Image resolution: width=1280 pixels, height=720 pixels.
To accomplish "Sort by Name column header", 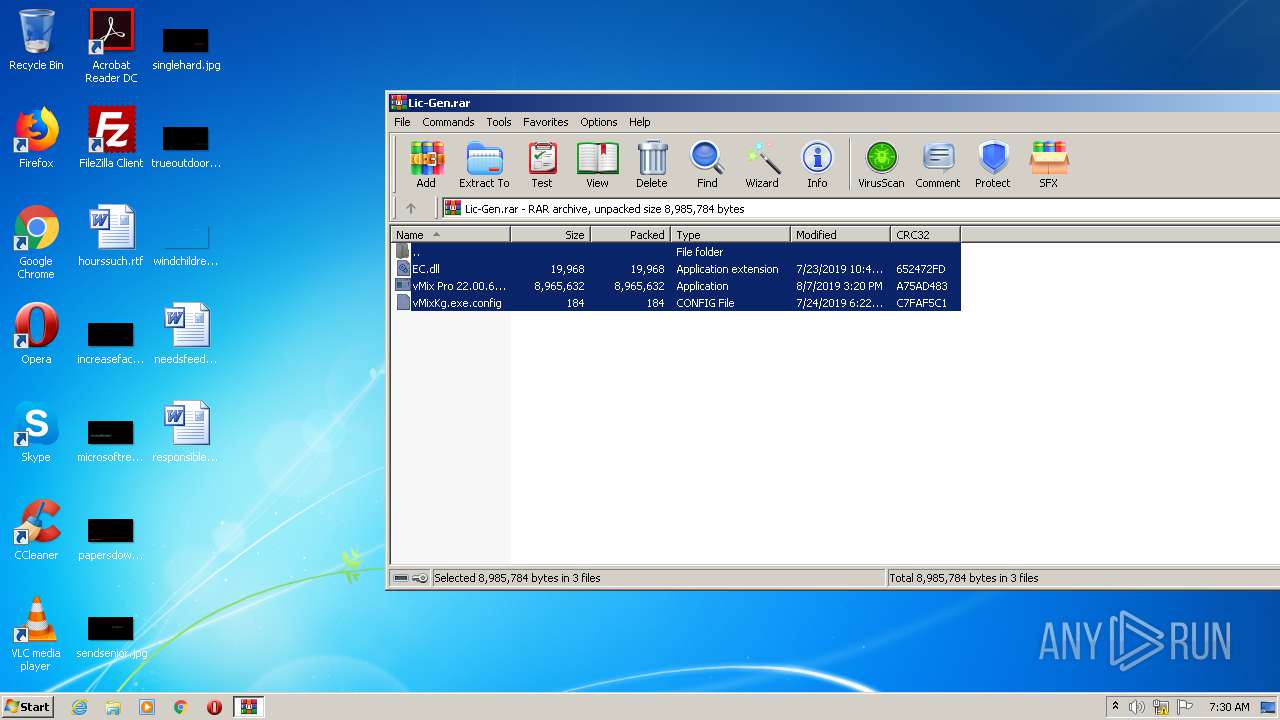I will pyautogui.click(x=450, y=235).
